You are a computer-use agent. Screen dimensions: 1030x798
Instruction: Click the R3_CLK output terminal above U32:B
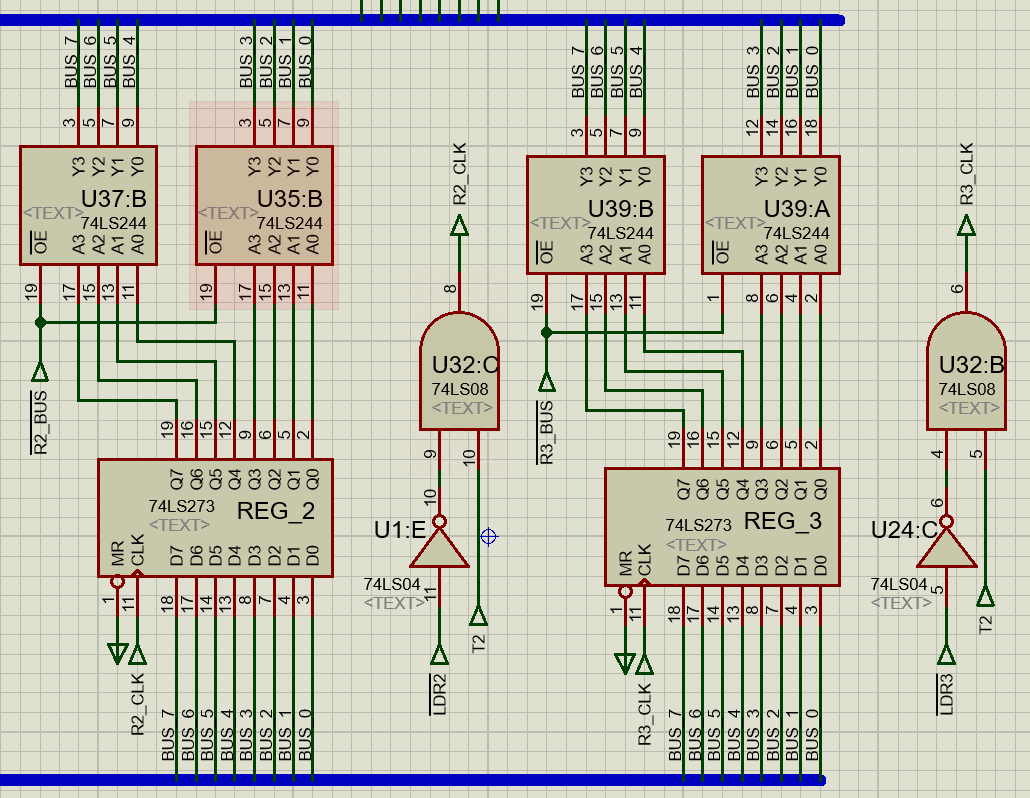tap(966, 227)
